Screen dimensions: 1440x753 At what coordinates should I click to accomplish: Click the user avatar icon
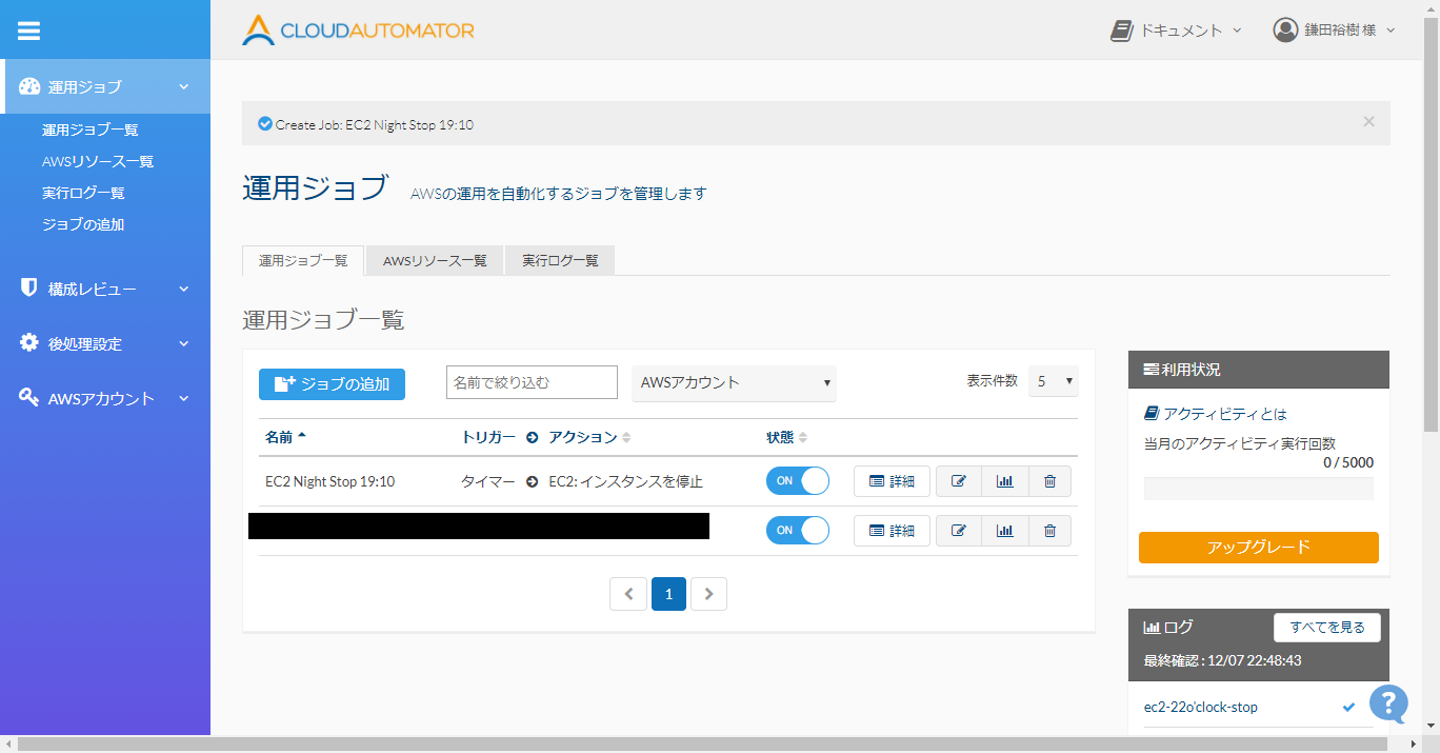1285,30
